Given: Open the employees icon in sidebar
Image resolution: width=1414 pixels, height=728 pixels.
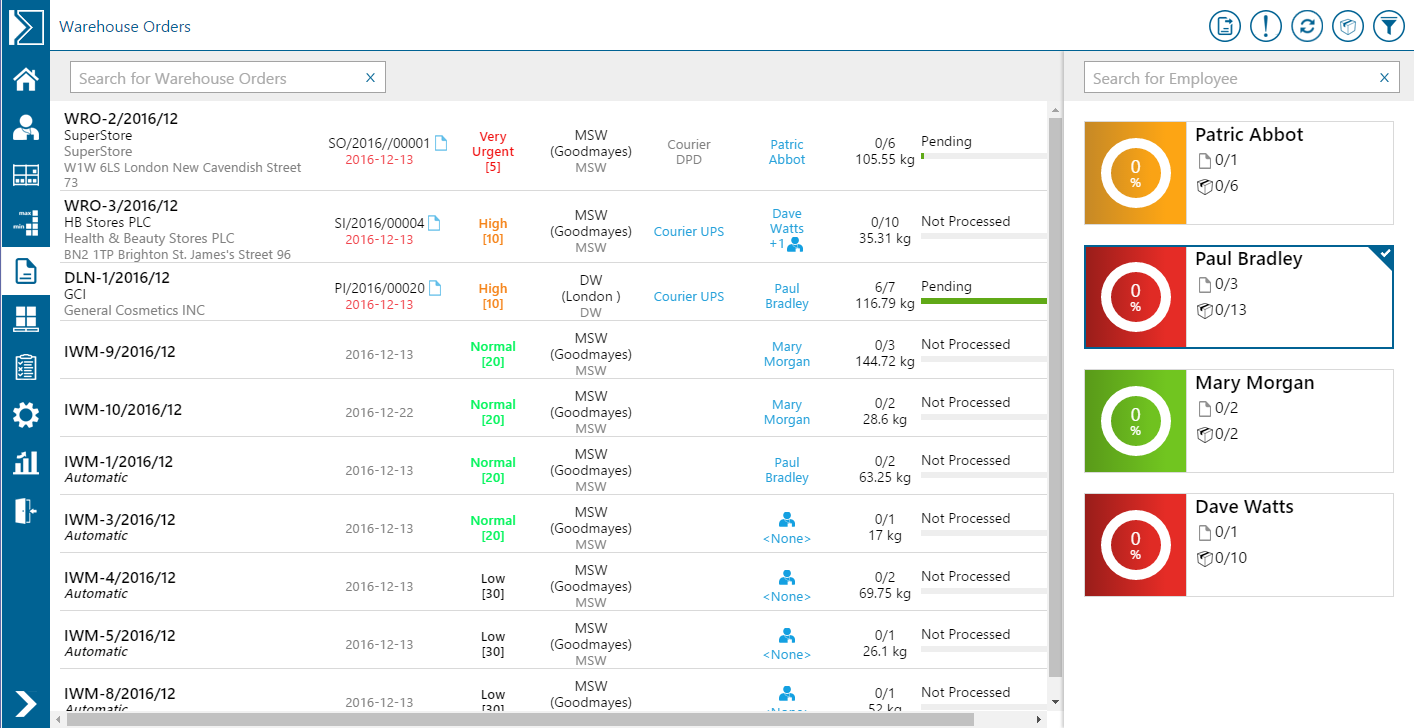Looking at the screenshot, I should (25, 127).
